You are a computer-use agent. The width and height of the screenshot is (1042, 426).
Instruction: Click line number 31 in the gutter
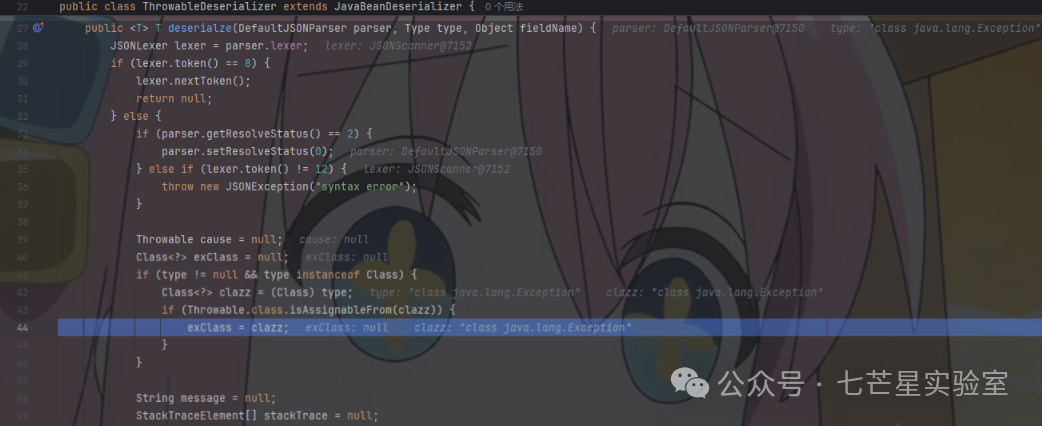click(x=23, y=98)
